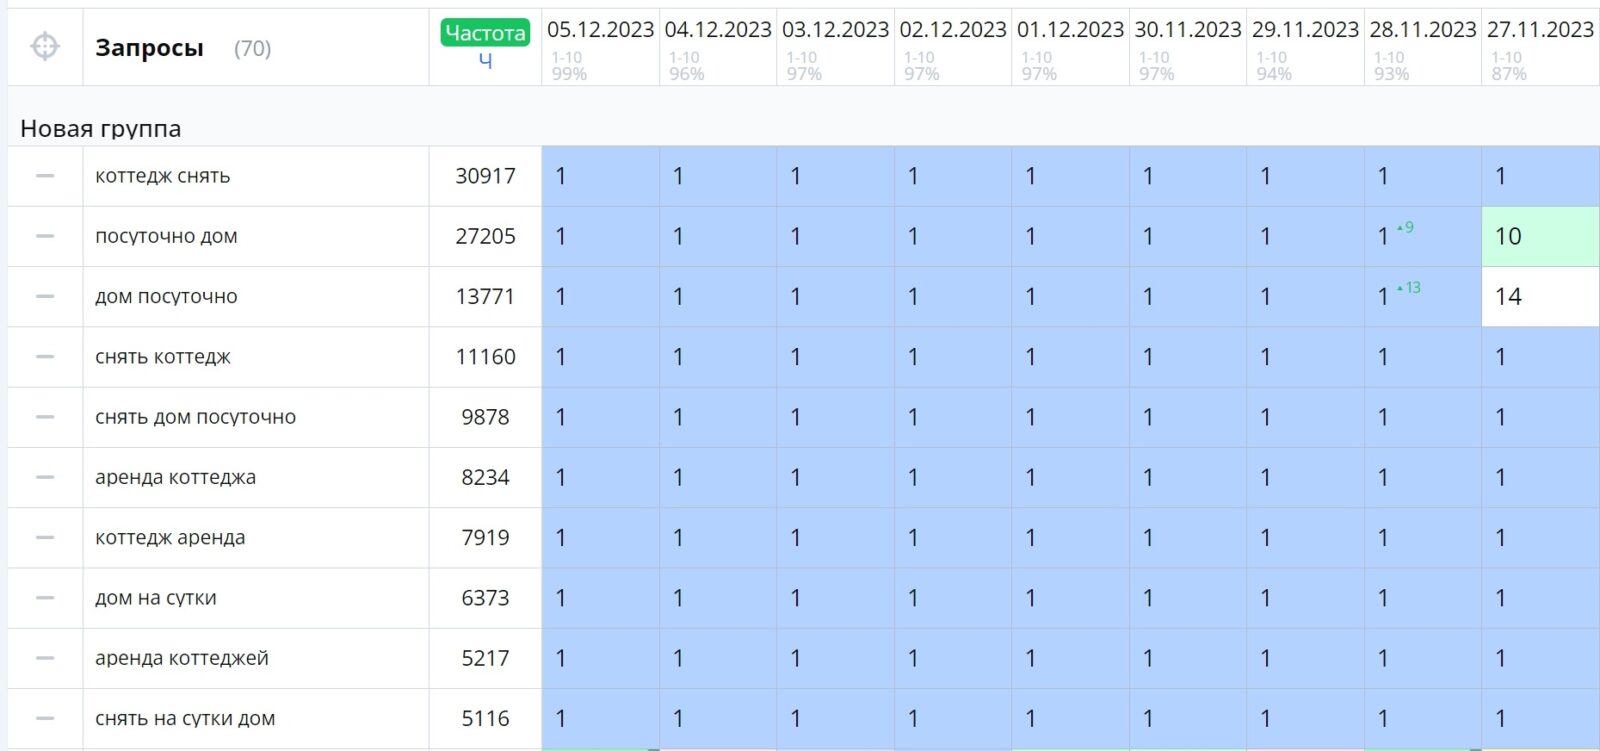Click dash icon beside 'дом на сутки'
This screenshot has width=1600, height=751.
45,598
